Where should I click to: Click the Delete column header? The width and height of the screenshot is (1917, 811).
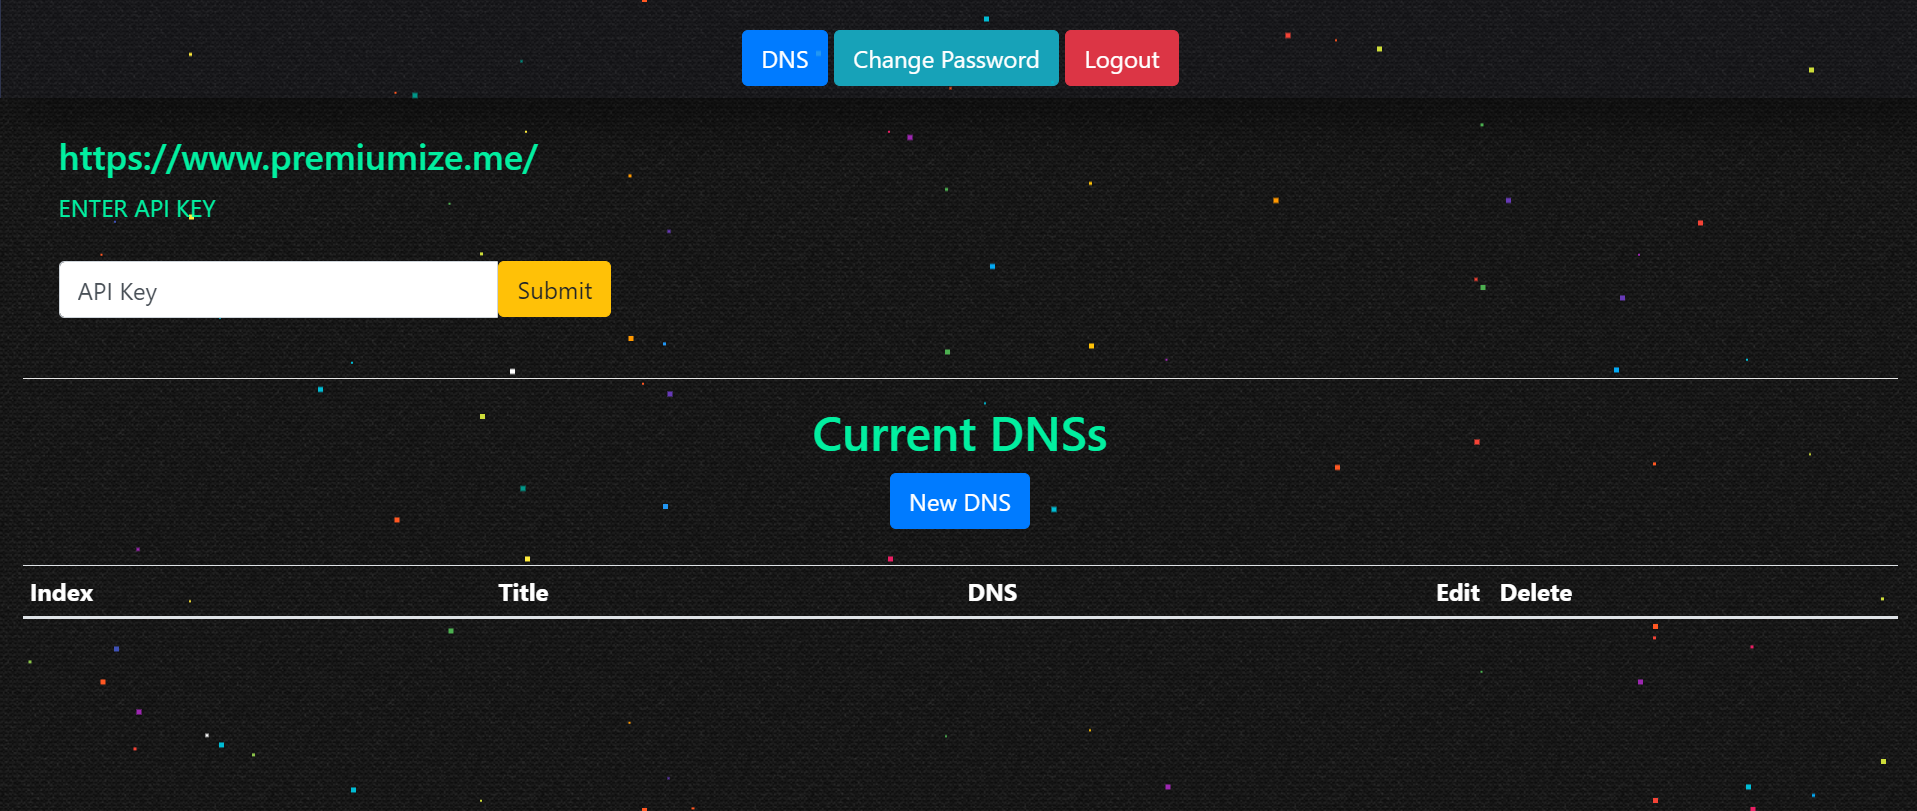tap(1535, 593)
